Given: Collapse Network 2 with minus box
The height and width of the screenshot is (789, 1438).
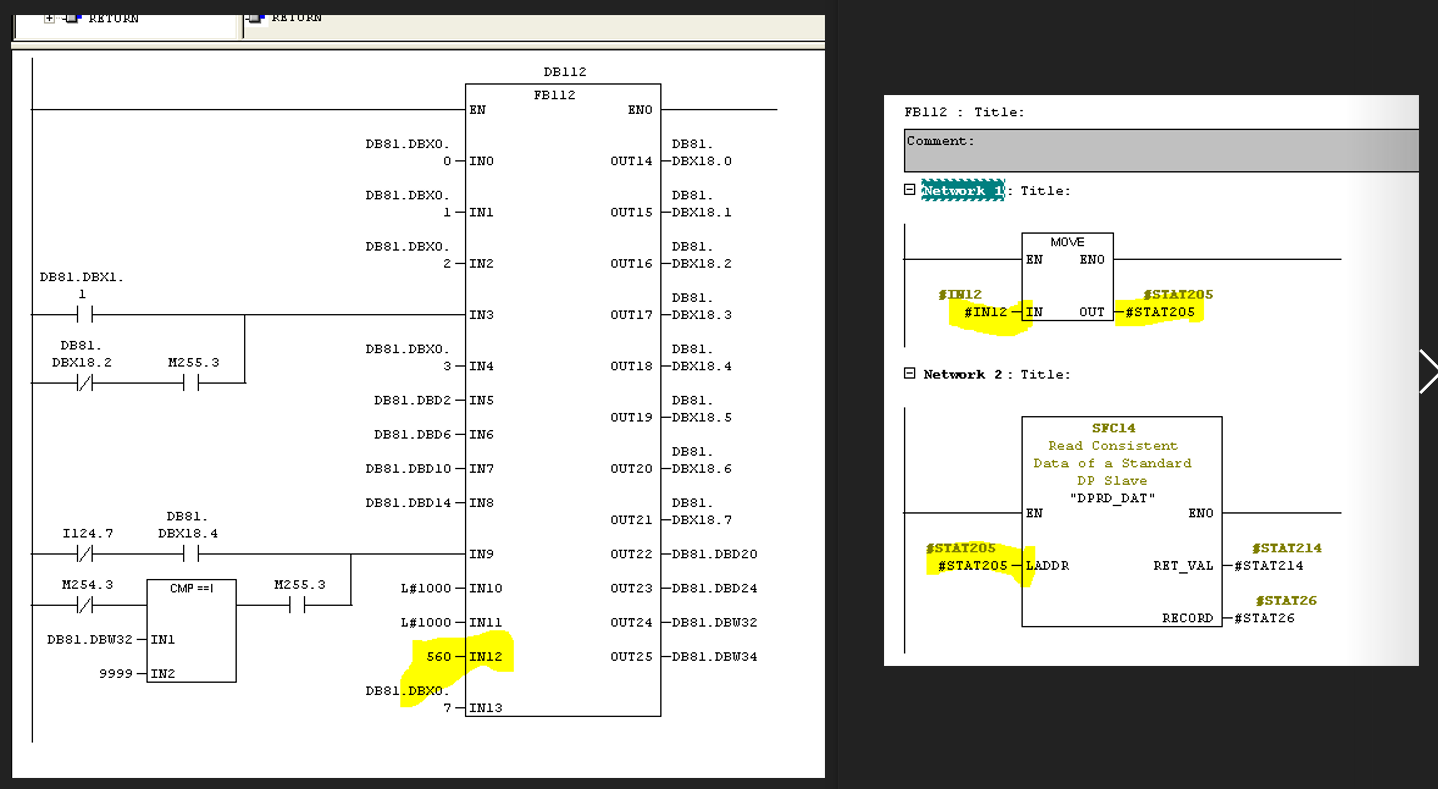Looking at the screenshot, I should click(x=910, y=373).
